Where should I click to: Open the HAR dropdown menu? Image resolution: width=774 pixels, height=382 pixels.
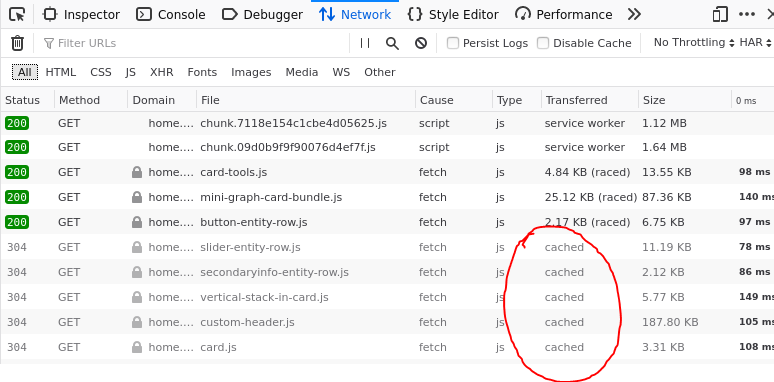coord(755,43)
